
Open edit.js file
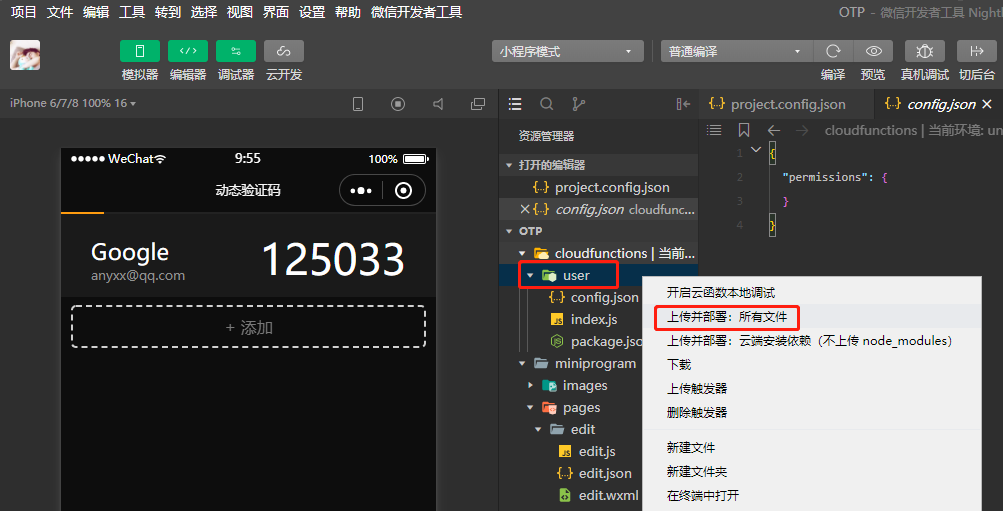[595, 452]
